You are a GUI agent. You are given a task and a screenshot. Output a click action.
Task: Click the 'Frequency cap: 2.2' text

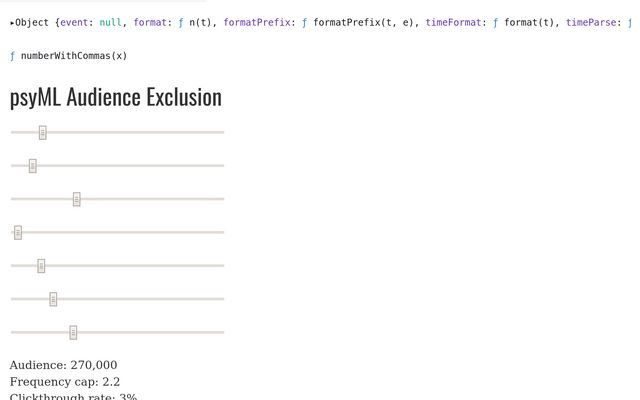click(65, 382)
